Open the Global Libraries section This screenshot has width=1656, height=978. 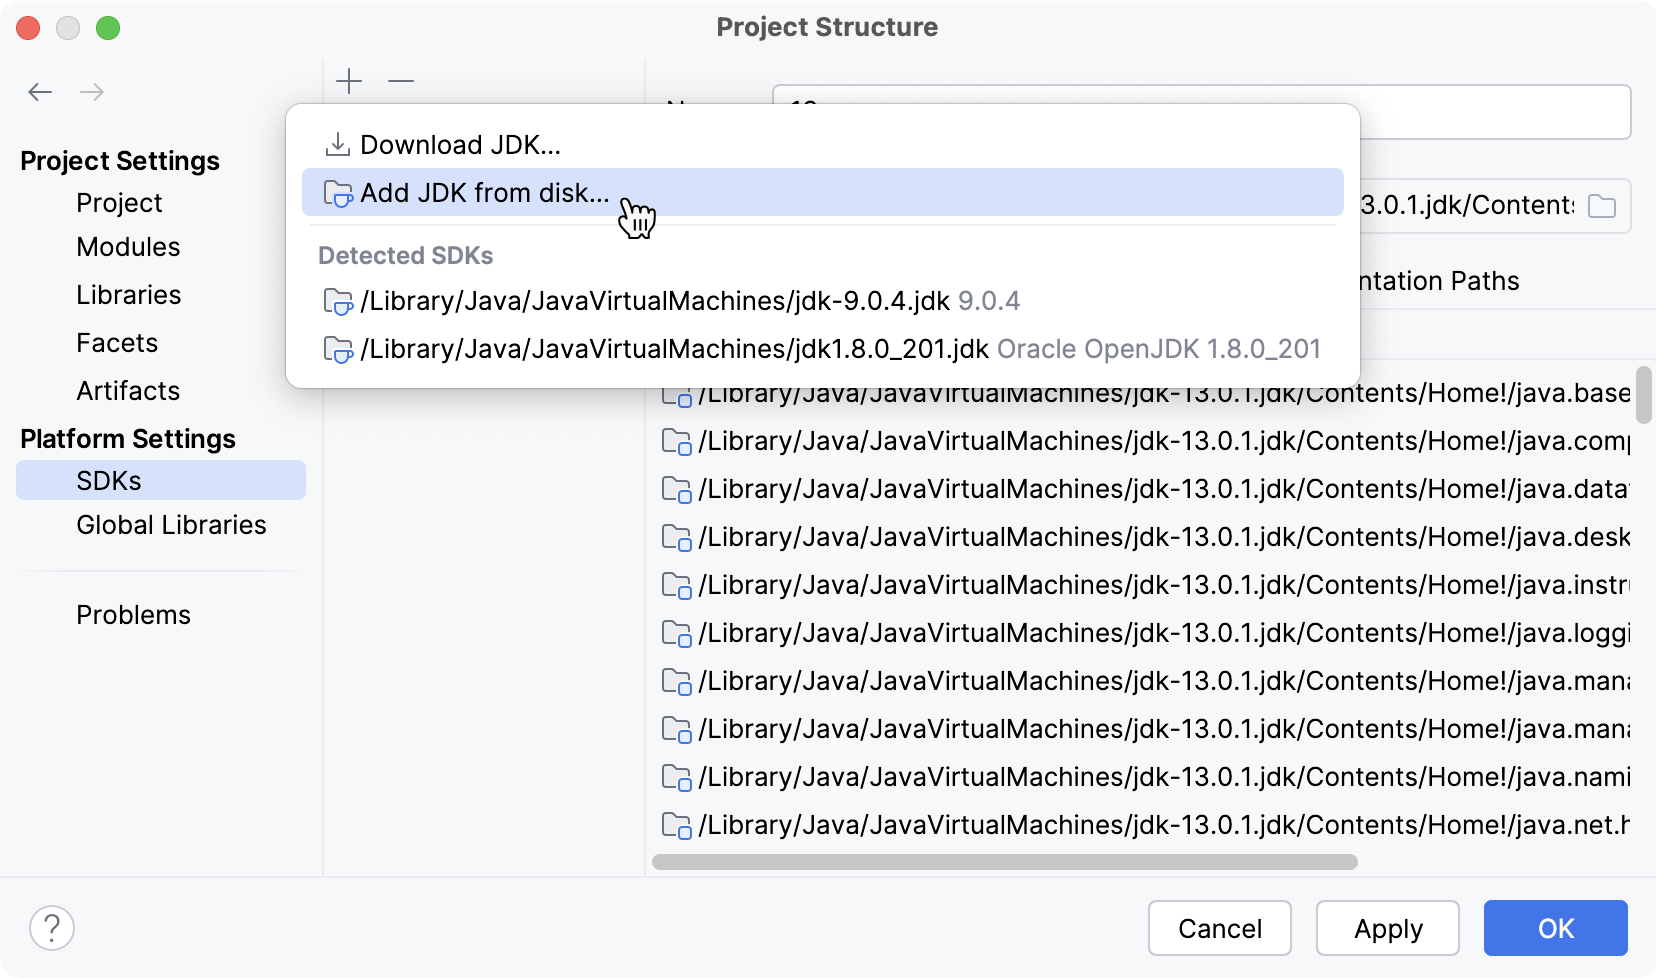171,524
